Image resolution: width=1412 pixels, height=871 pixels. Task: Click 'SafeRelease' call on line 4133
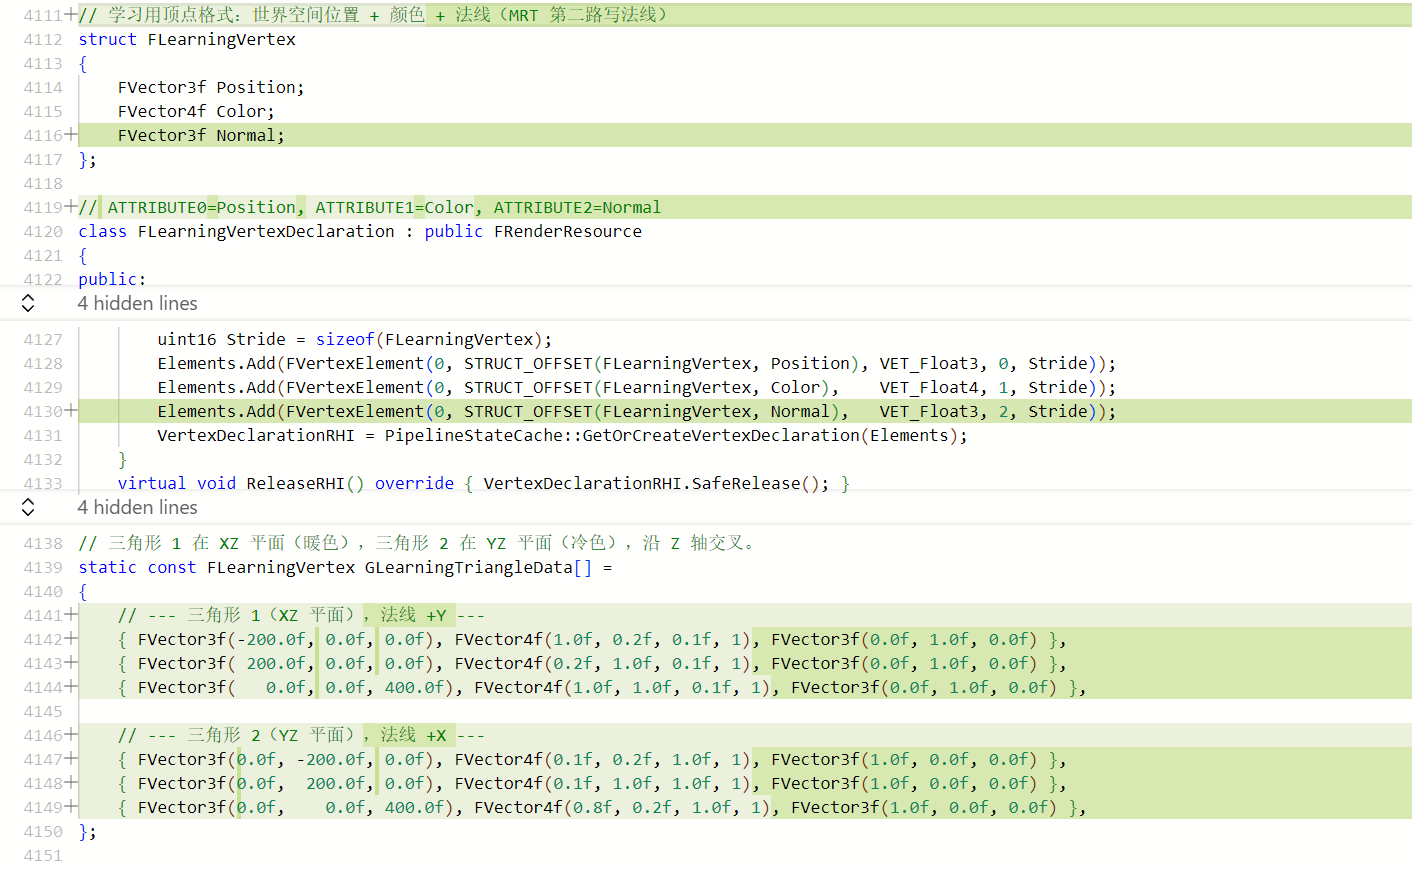(746, 483)
